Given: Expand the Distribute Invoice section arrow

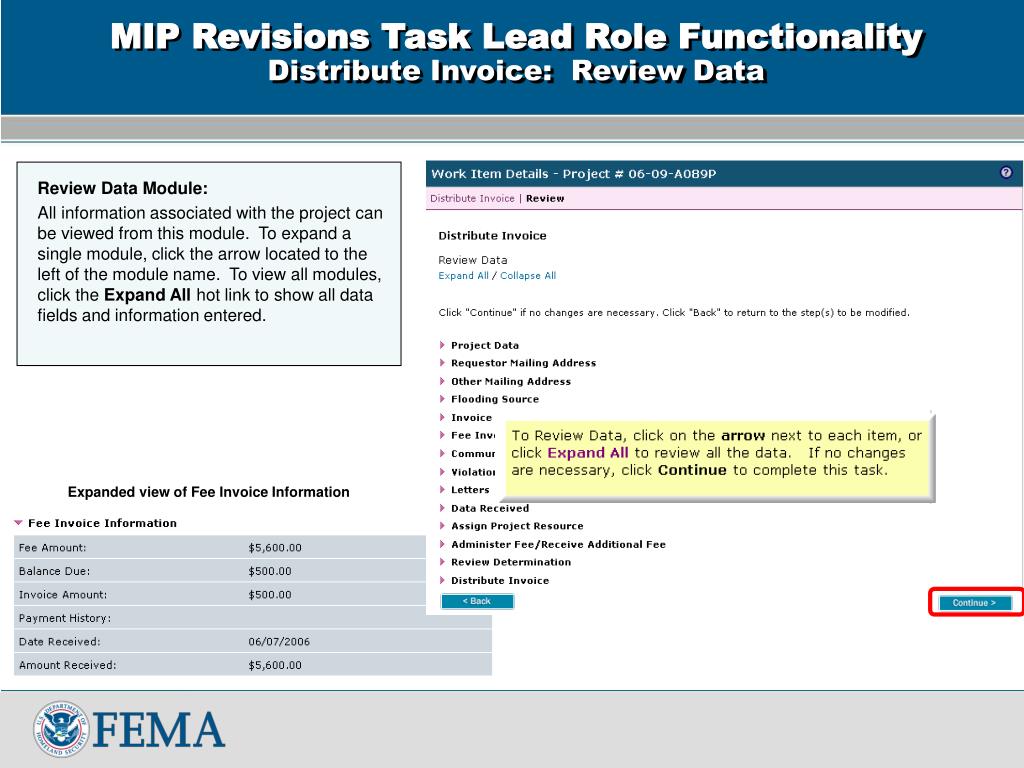Looking at the screenshot, I should (442, 580).
